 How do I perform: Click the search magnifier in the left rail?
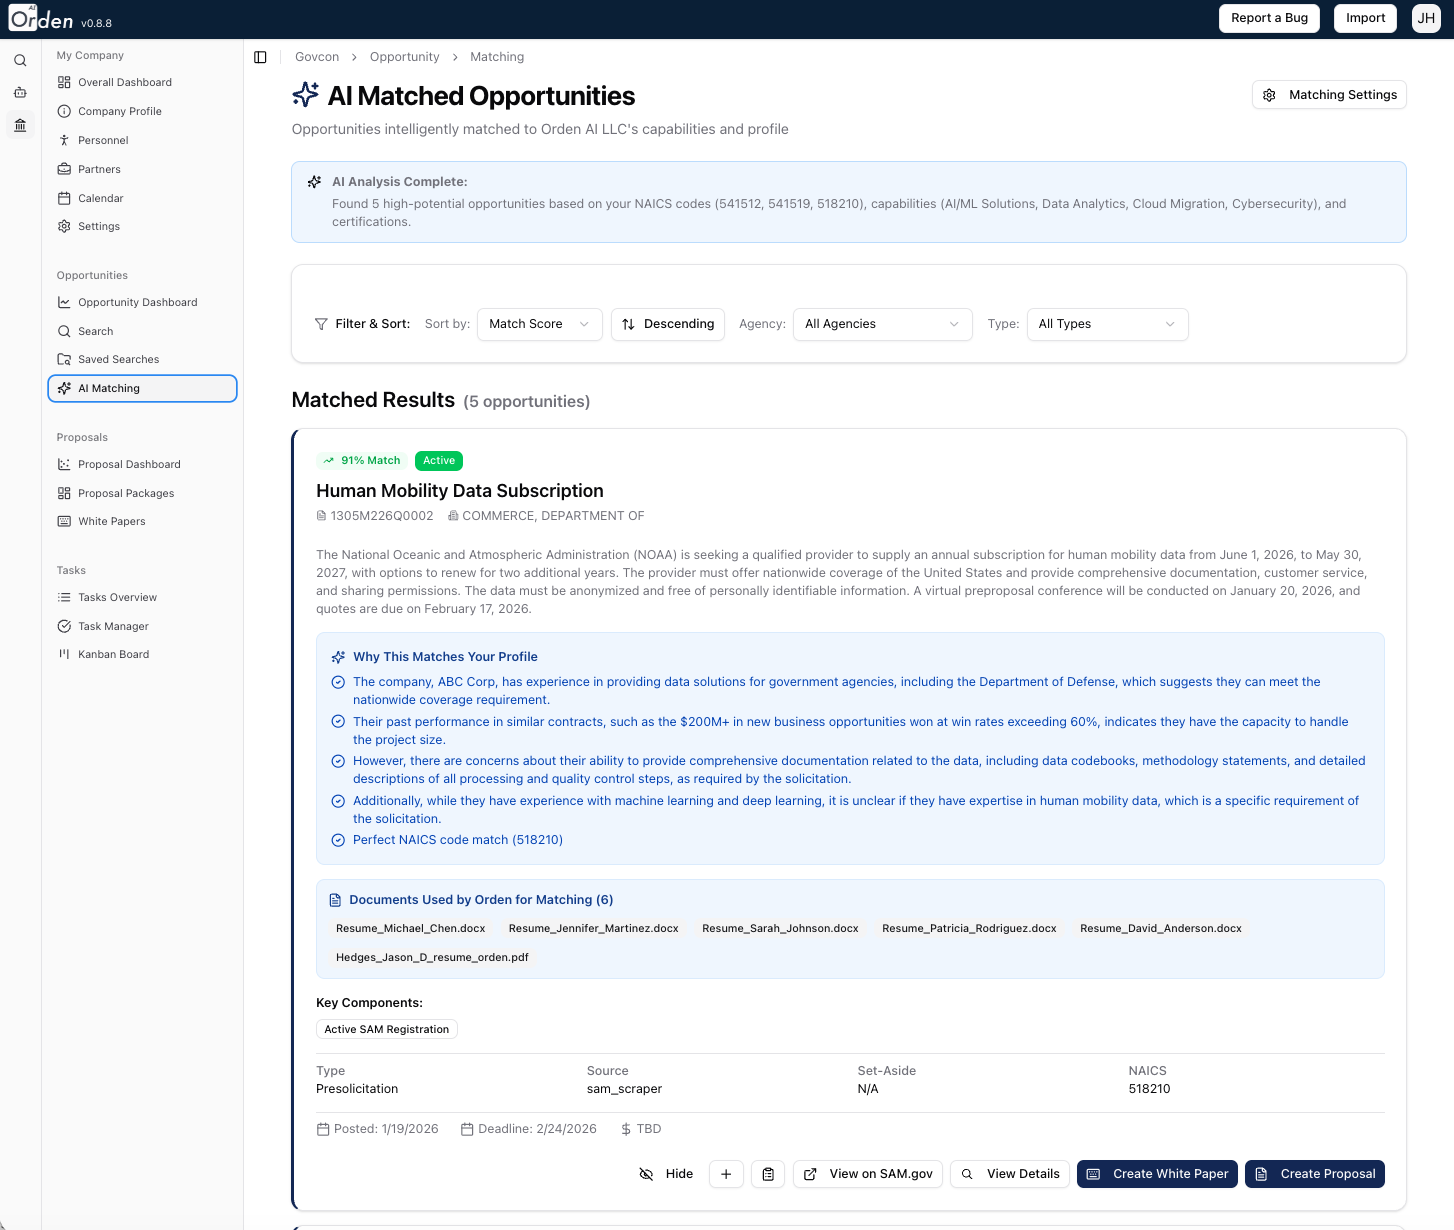pyautogui.click(x=20, y=60)
